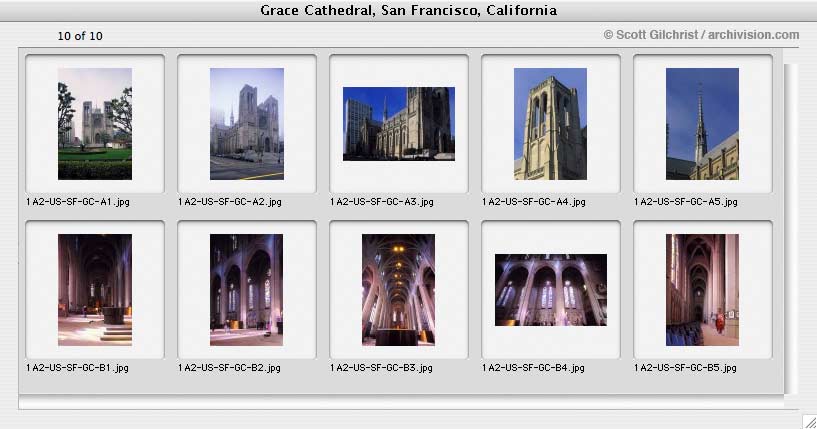Image resolution: width=817 pixels, height=429 pixels.
Task: Select the 1A2-US-SF-GC-B3 vaulted ceiling thumbnail
Action: pyautogui.click(x=398, y=290)
